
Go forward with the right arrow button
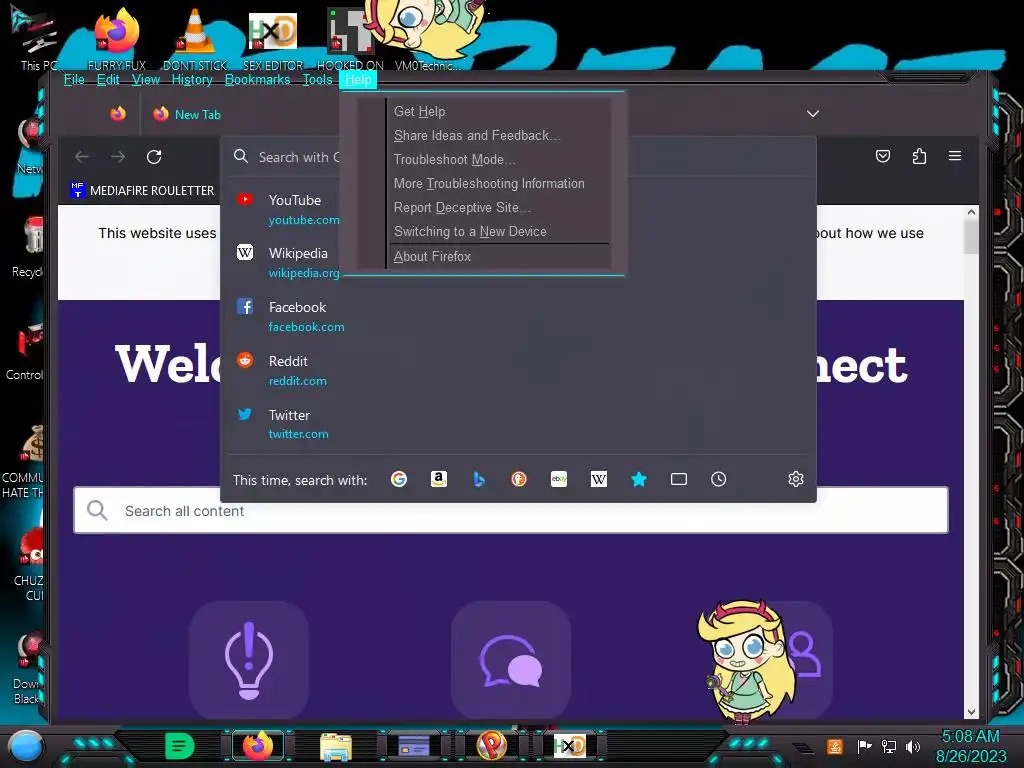[118, 157]
